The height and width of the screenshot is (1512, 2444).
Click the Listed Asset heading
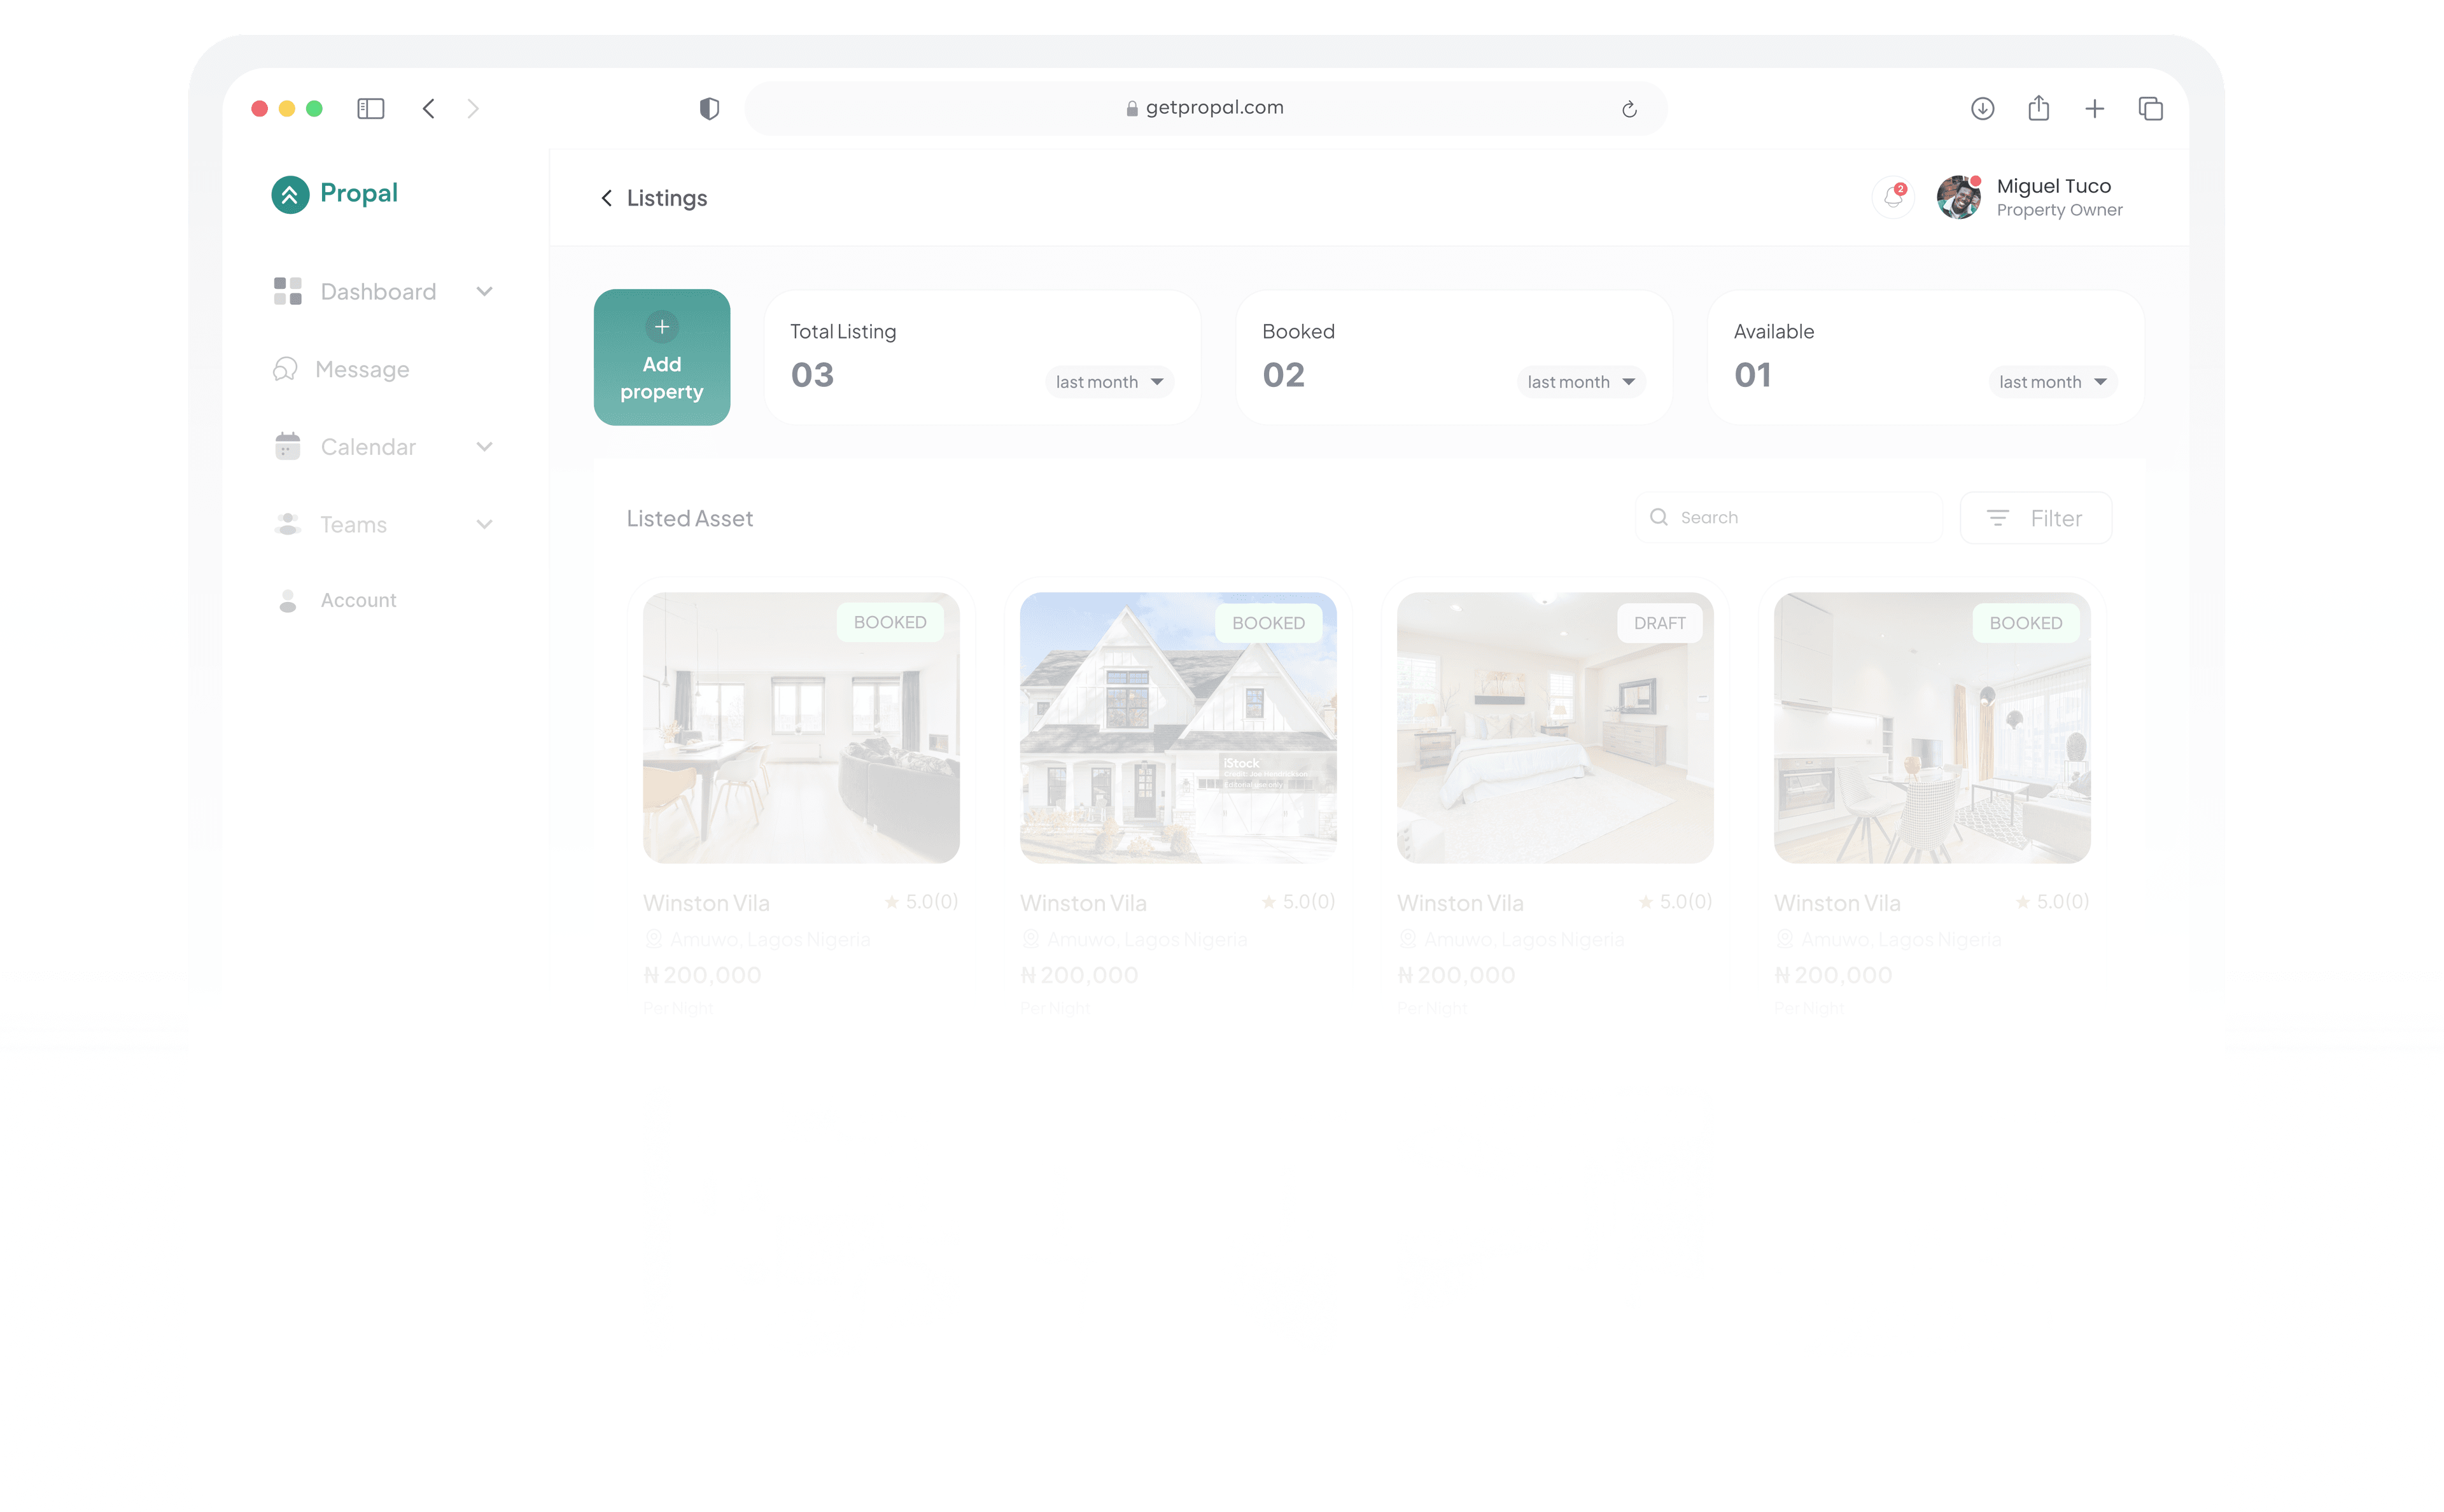pos(690,518)
